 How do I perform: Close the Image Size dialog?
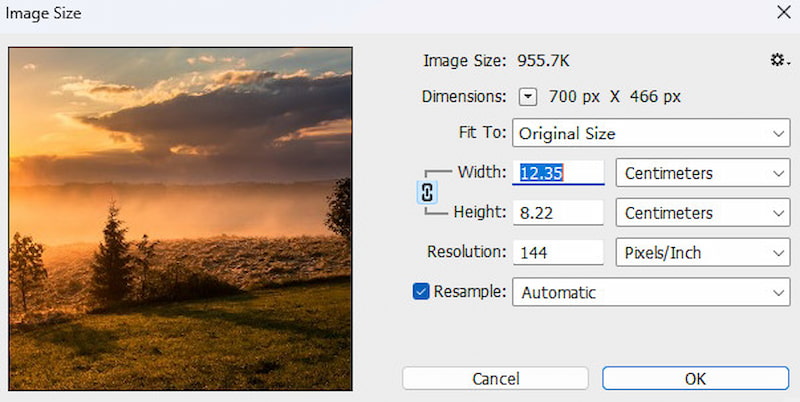tap(784, 12)
